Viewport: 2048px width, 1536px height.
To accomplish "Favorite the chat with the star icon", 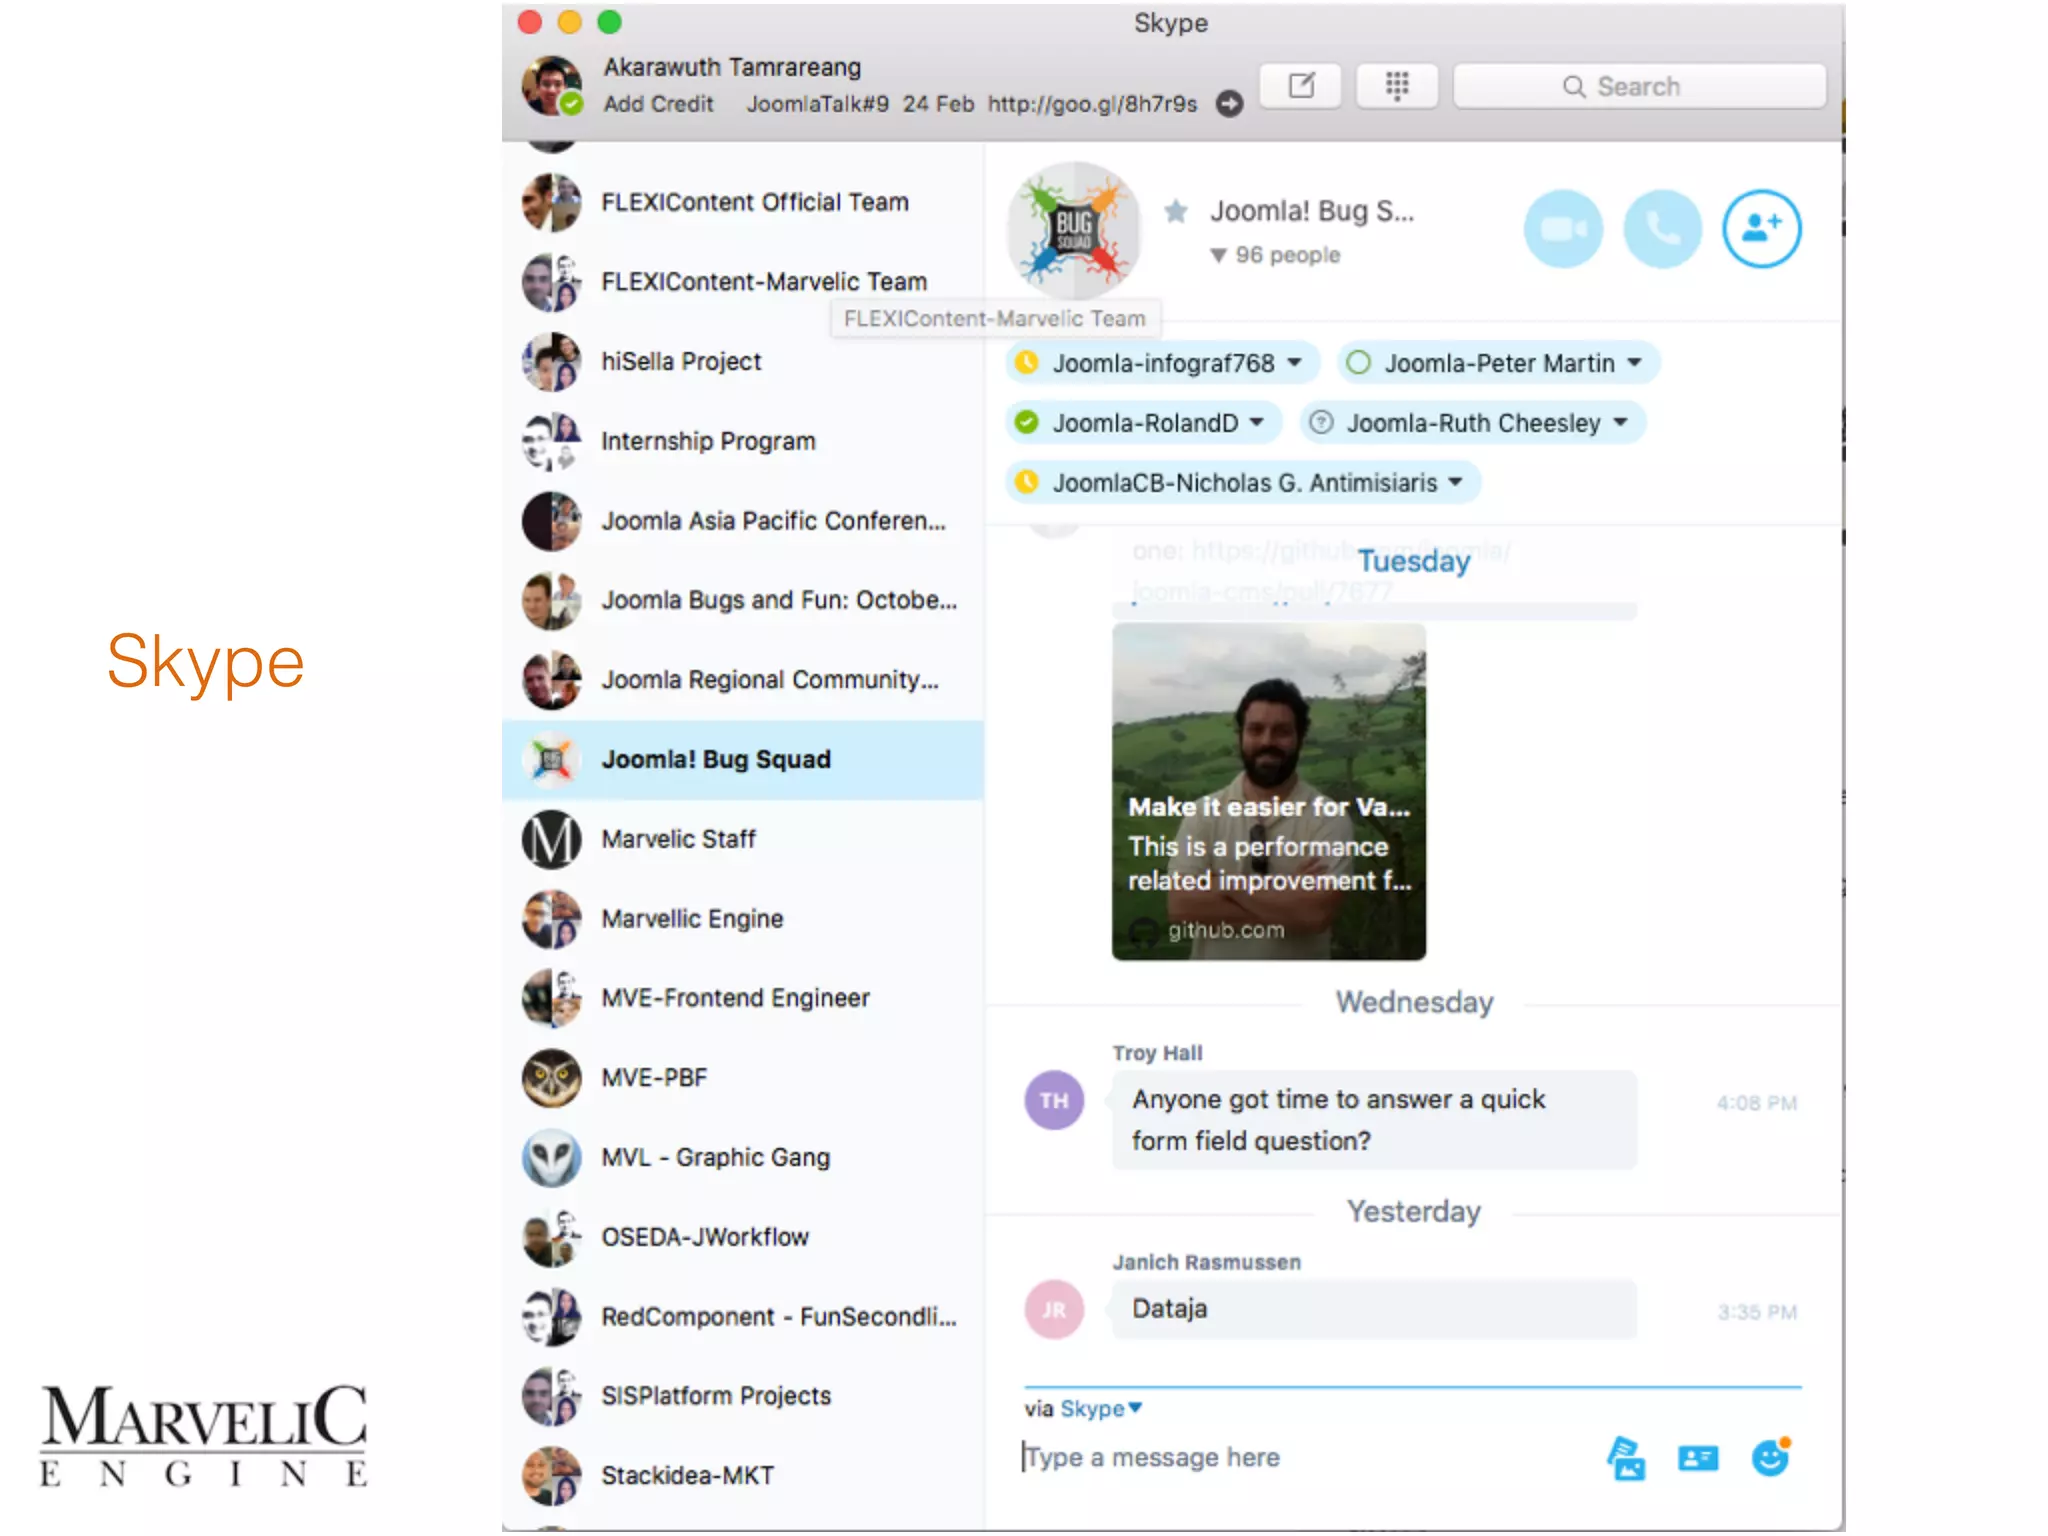I will click(x=1176, y=211).
